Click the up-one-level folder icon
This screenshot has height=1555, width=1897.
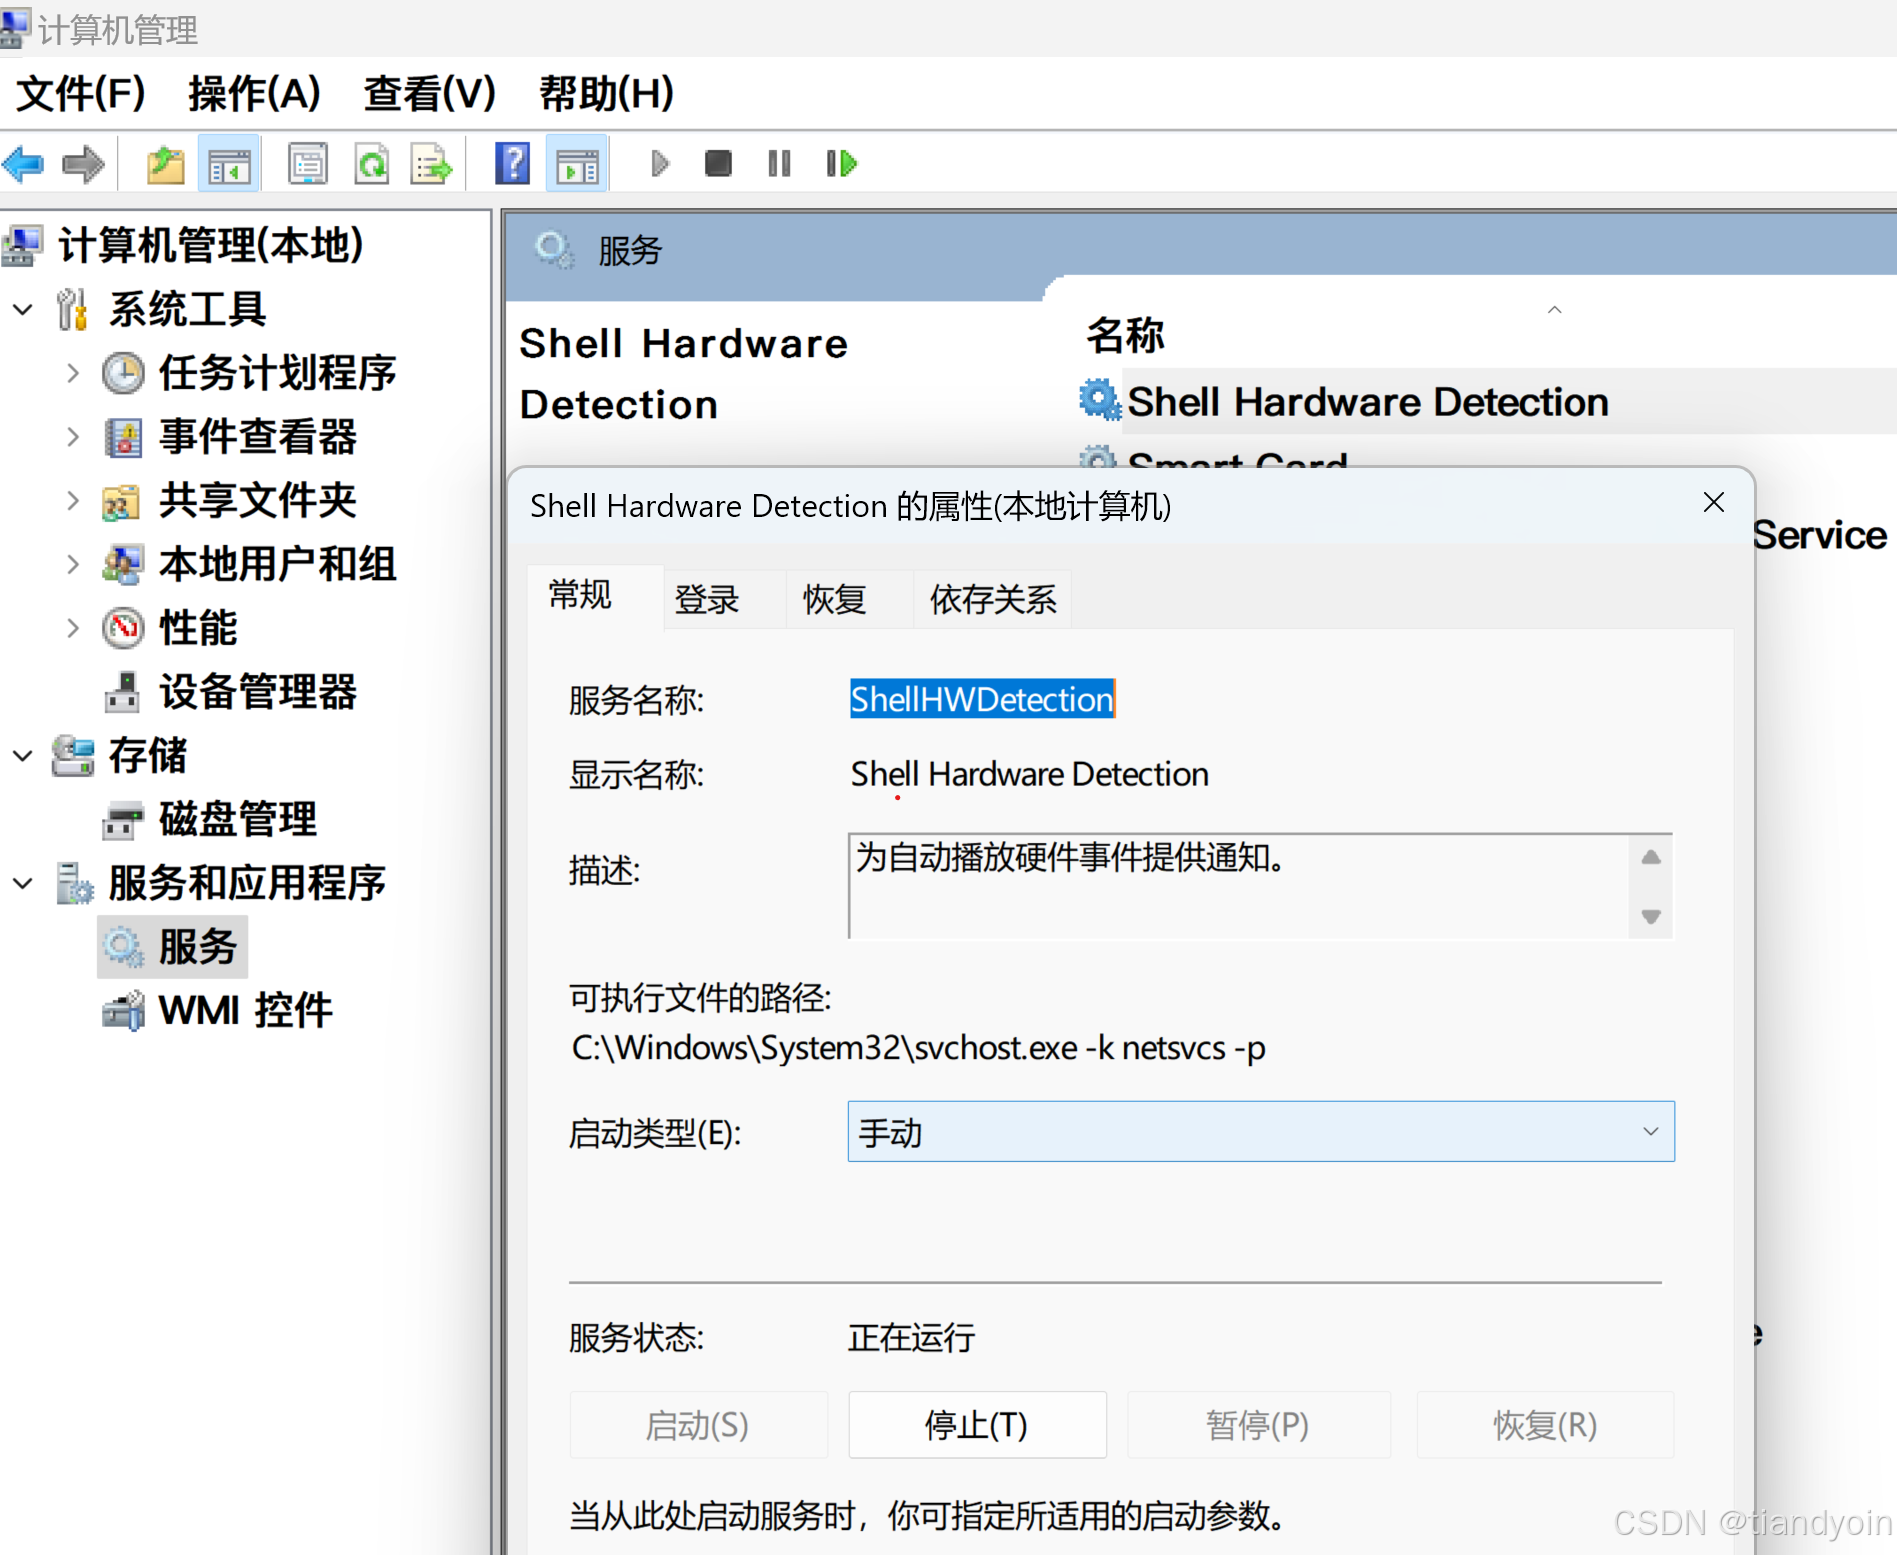coord(166,163)
